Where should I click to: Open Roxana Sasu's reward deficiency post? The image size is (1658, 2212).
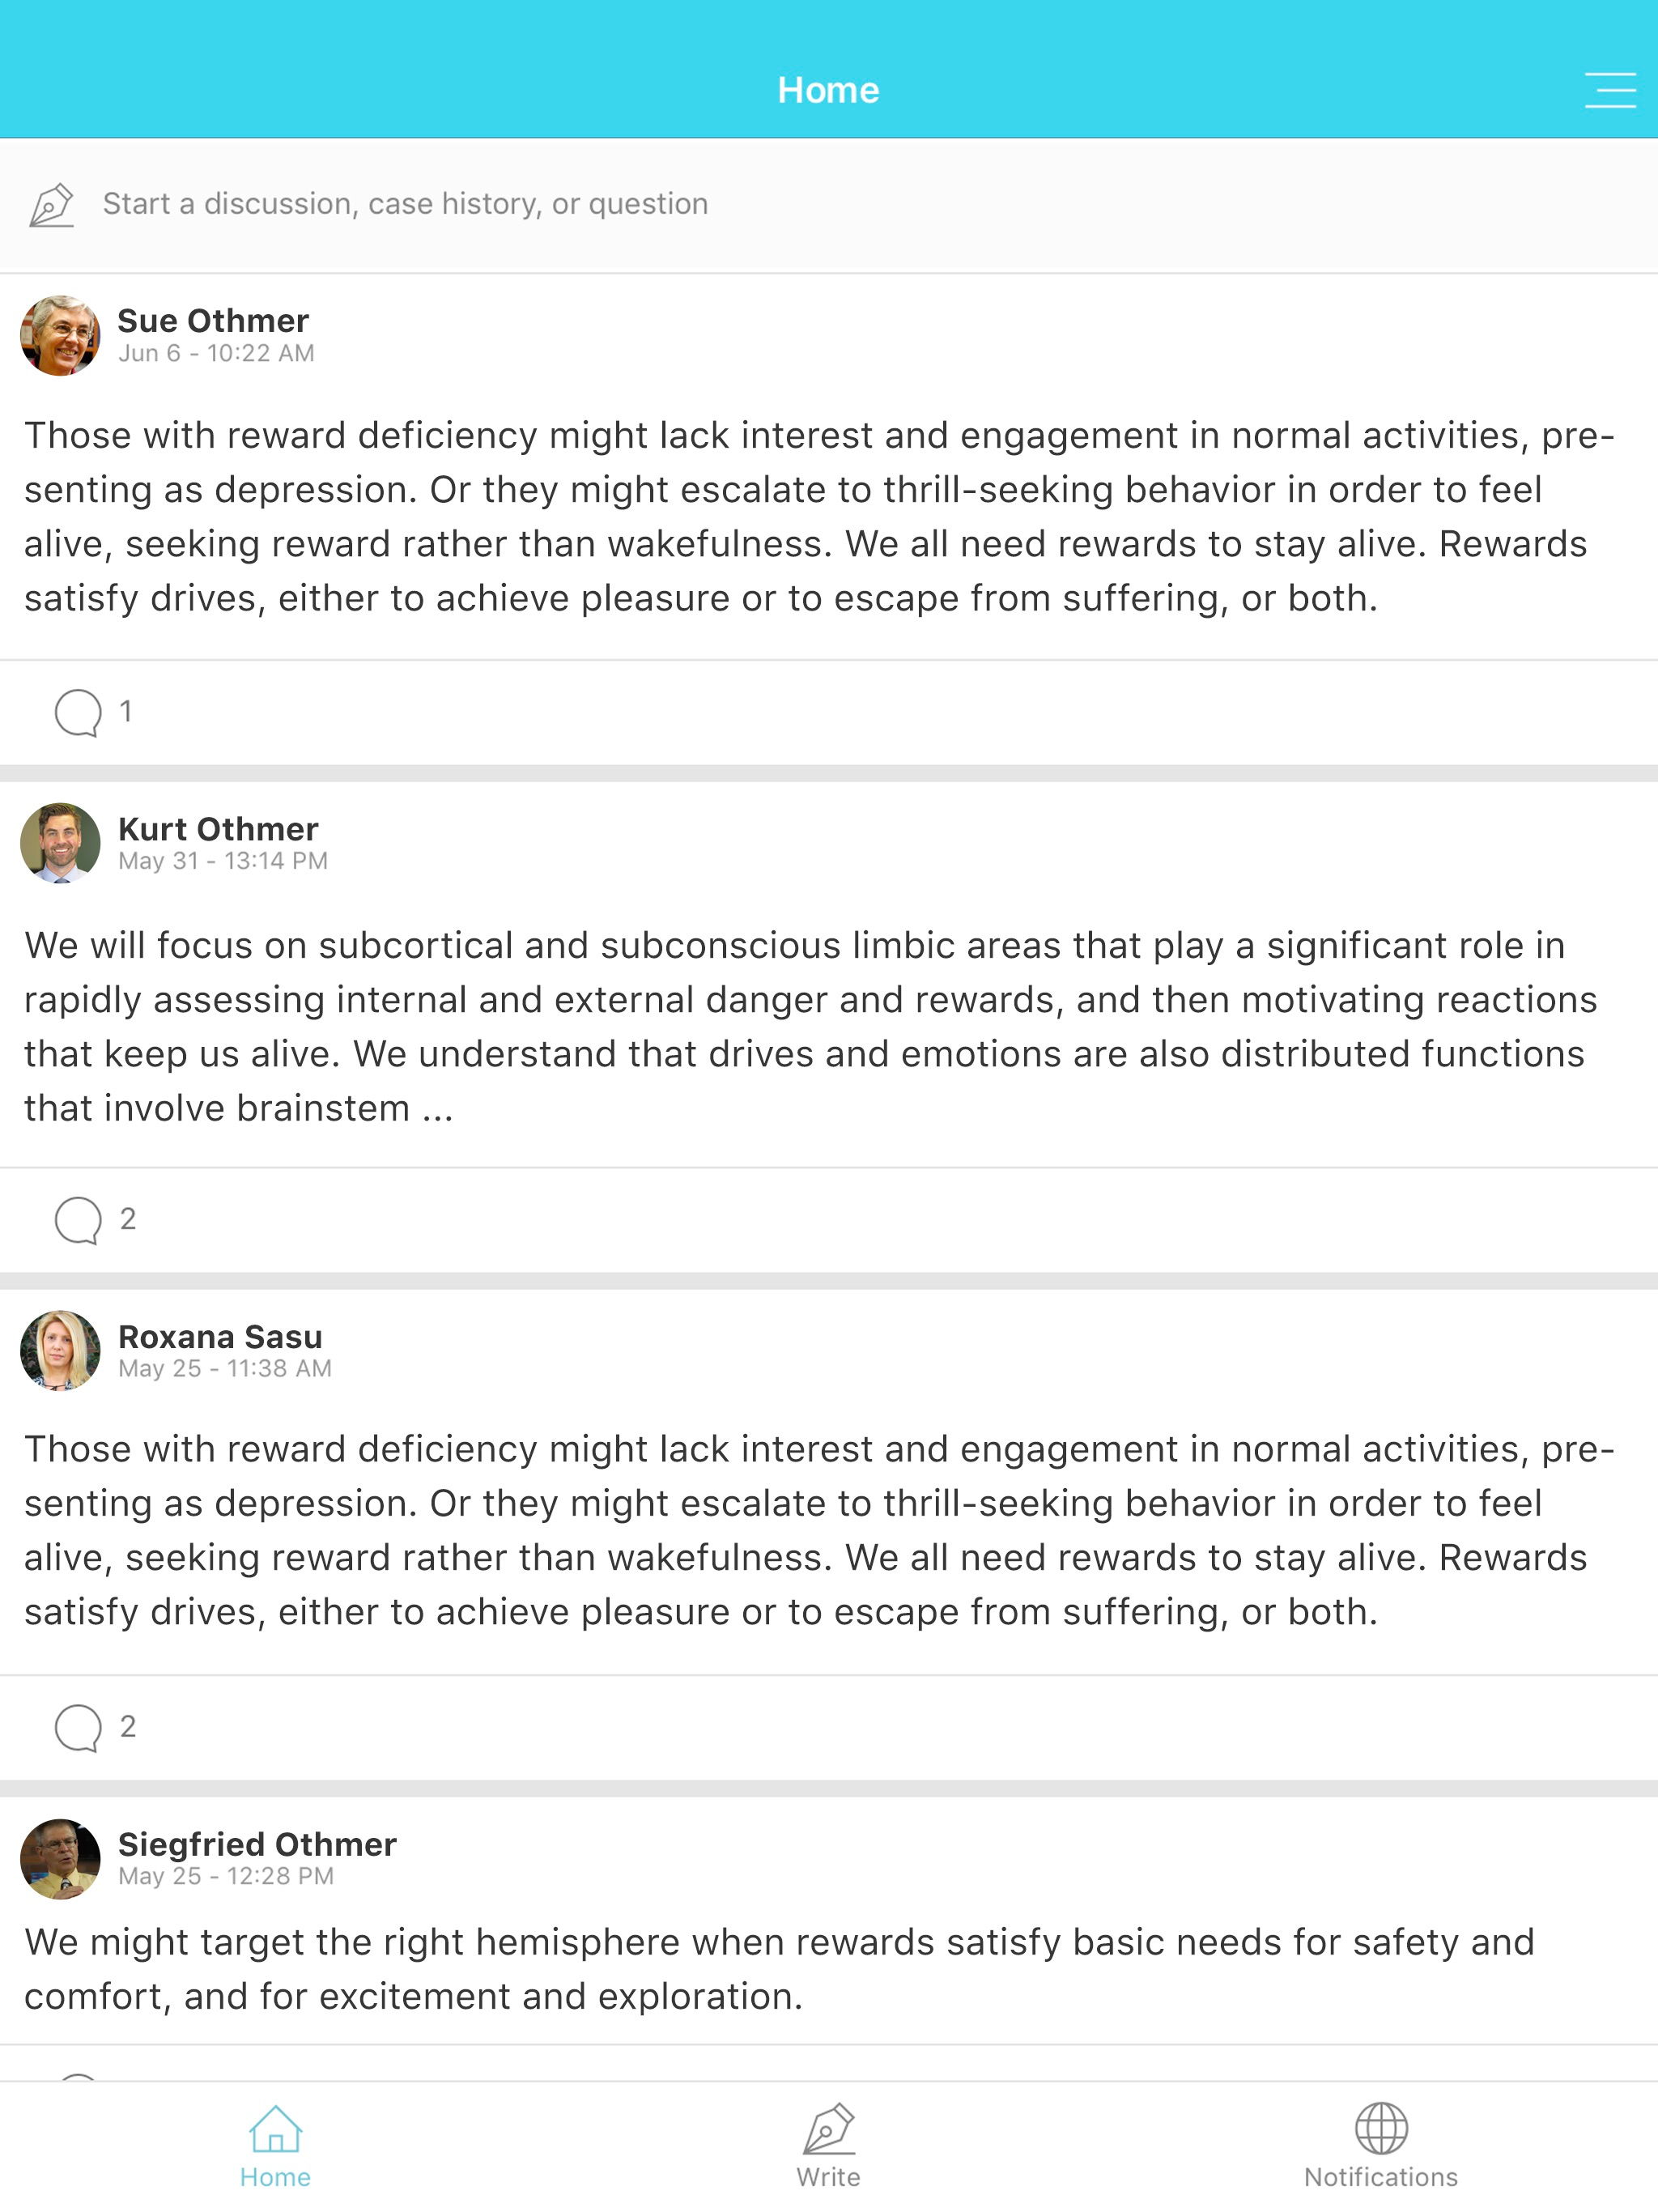pyautogui.click(x=800, y=1530)
